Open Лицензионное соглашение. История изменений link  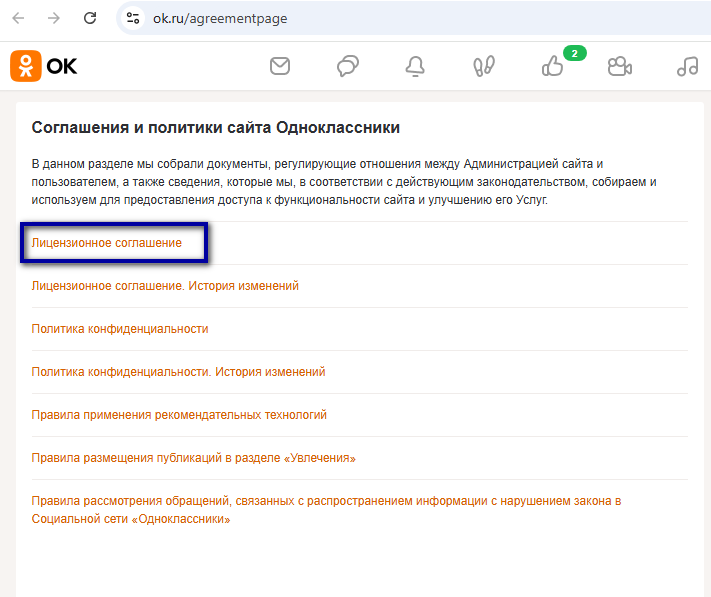[165, 286]
